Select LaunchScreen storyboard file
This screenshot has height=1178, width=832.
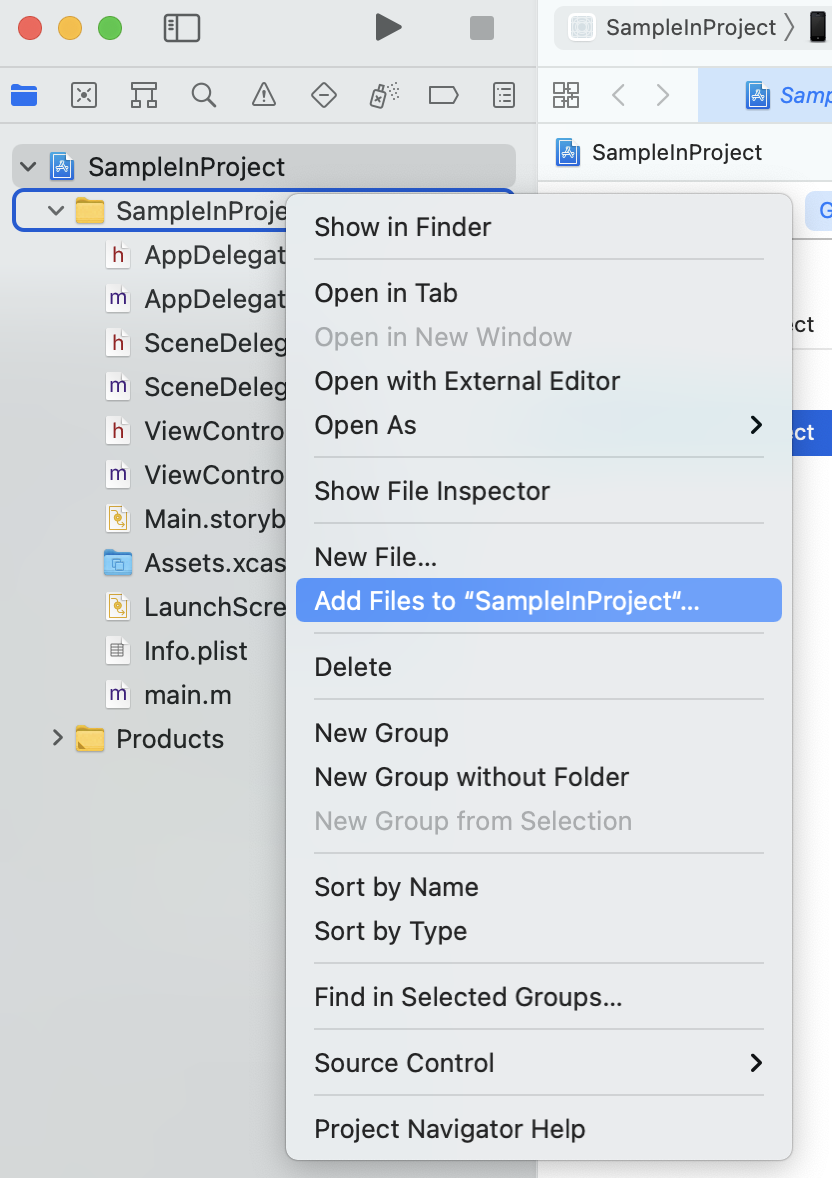pyautogui.click(x=195, y=607)
